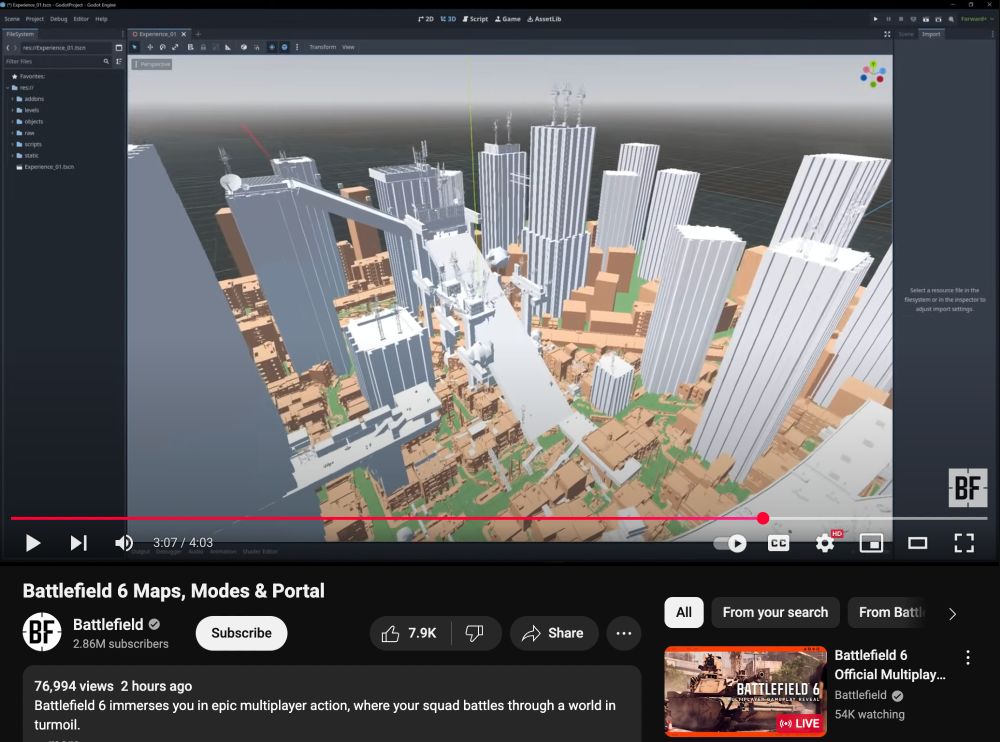Play the YouTube video
1000x742 pixels.
point(33,543)
